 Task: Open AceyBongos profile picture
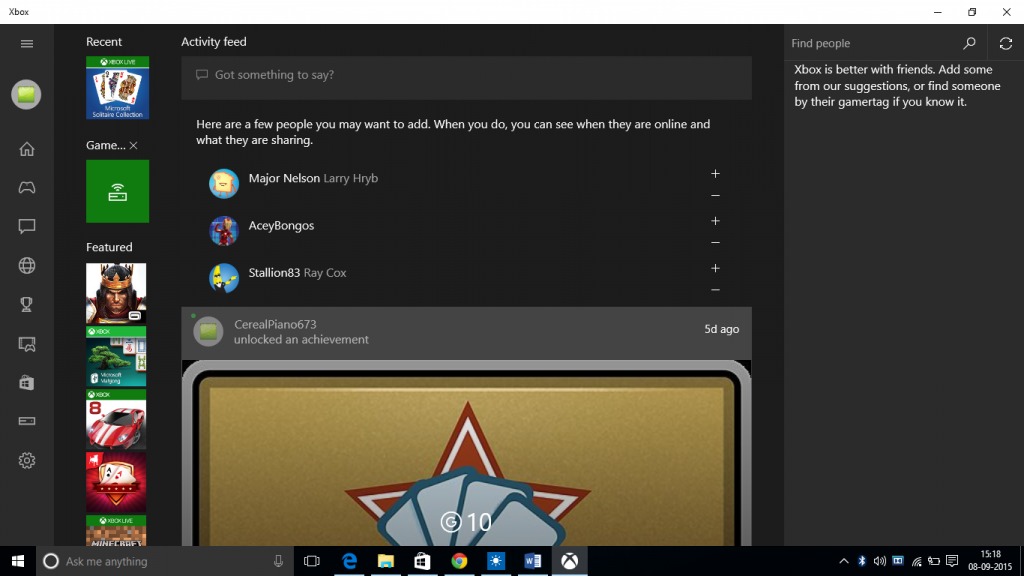(x=224, y=231)
